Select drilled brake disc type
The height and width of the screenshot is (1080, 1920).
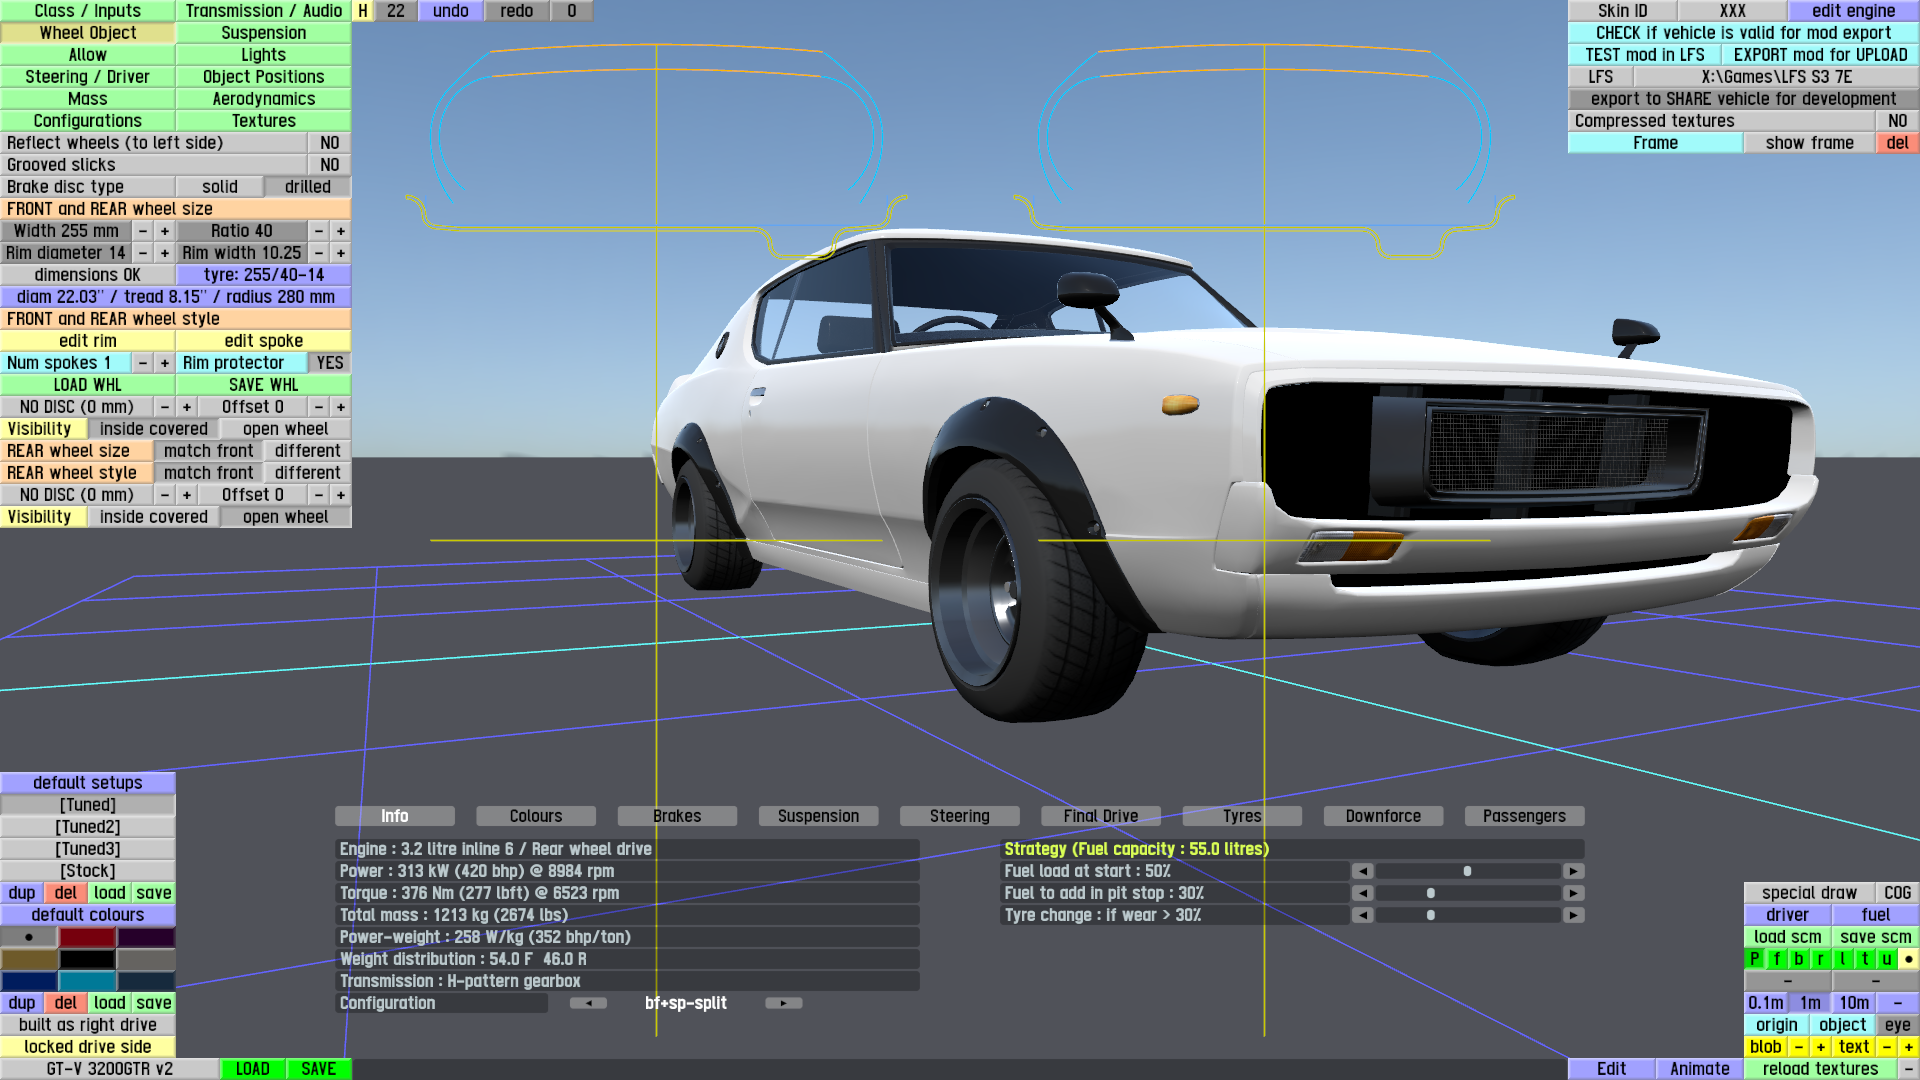point(307,187)
